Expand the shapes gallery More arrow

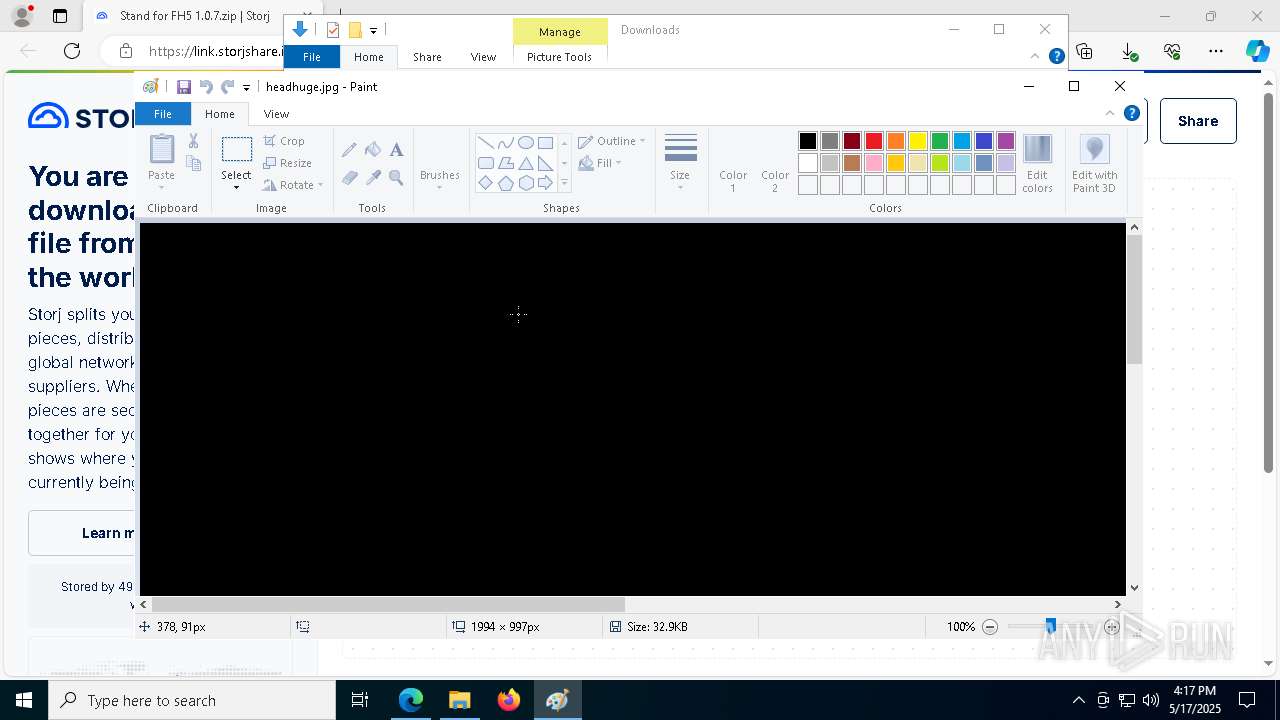564,183
